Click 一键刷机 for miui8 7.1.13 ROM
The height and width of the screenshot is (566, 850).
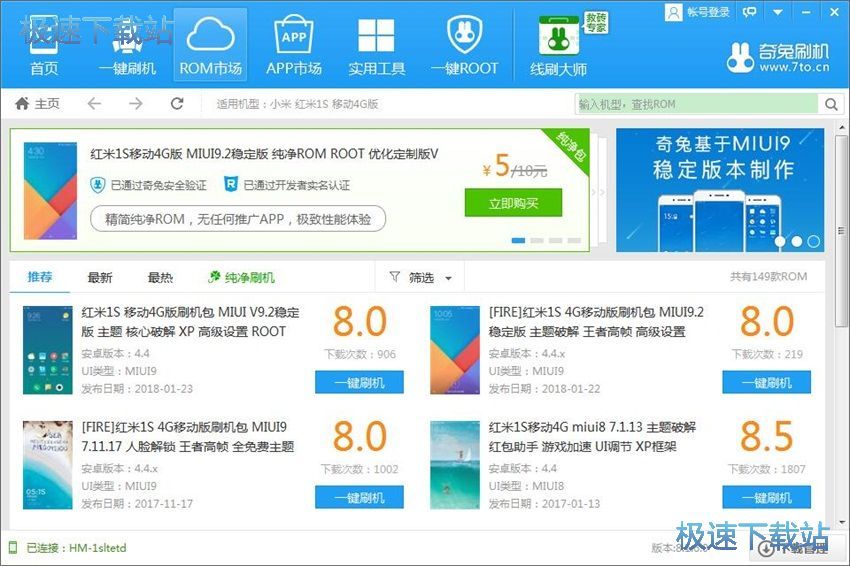767,497
